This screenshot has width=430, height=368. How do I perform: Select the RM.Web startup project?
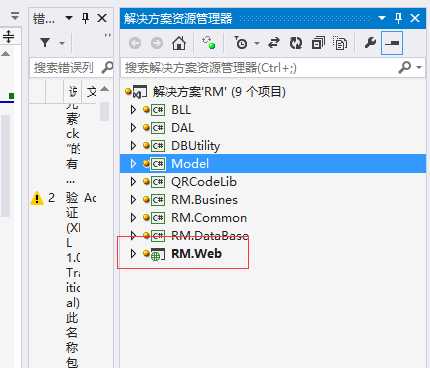[x=196, y=254]
